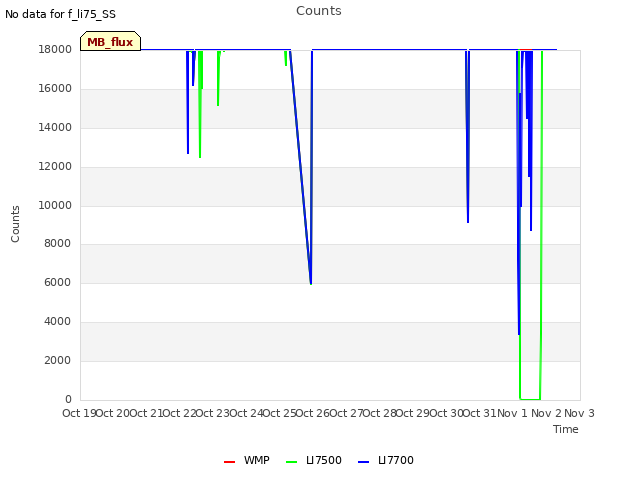This screenshot has height=480, width=640.
Task: Click the 'Oct 28' x-axis label
Action: [x=380, y=413]
